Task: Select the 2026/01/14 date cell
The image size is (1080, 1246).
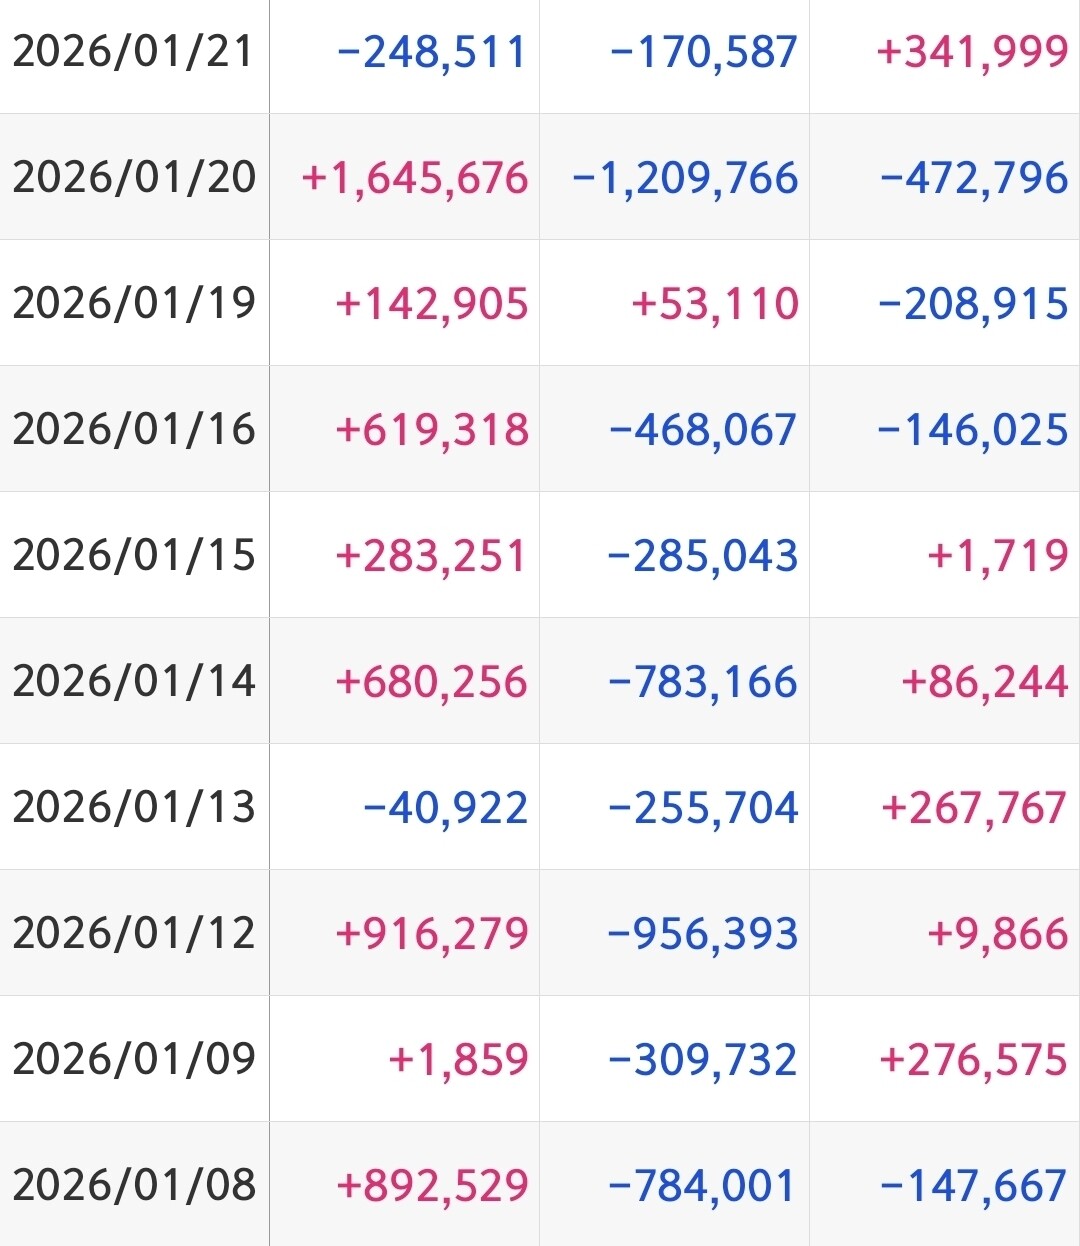Action: 134,681
